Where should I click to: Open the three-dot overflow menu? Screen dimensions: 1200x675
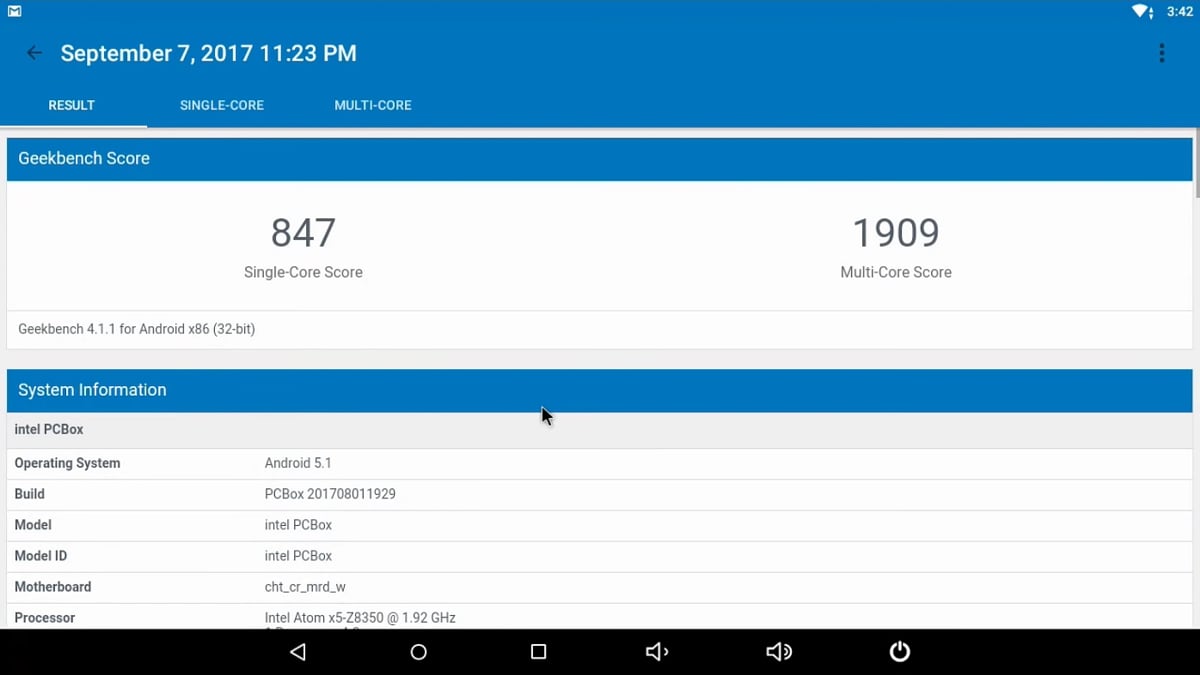[x=1161, y=53]
